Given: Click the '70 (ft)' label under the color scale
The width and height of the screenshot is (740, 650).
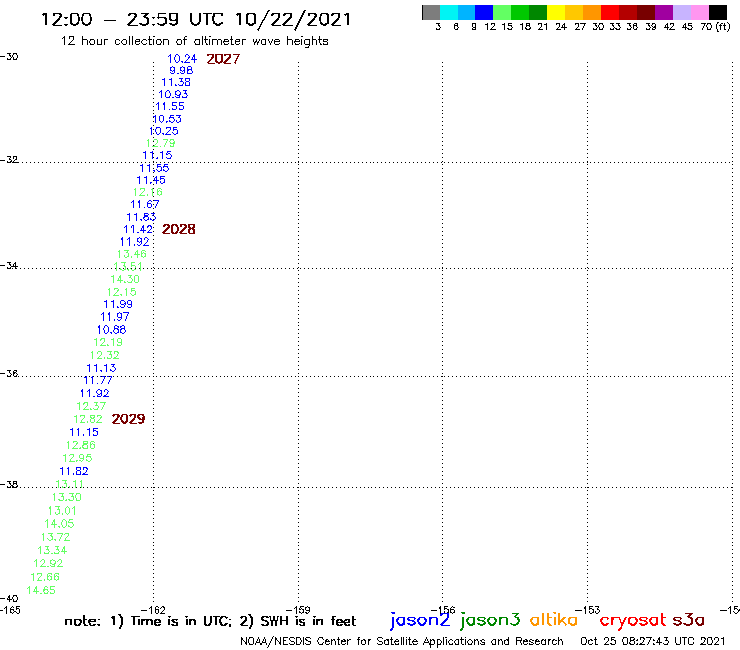Looking at the screenshot, I should [715, 27].
